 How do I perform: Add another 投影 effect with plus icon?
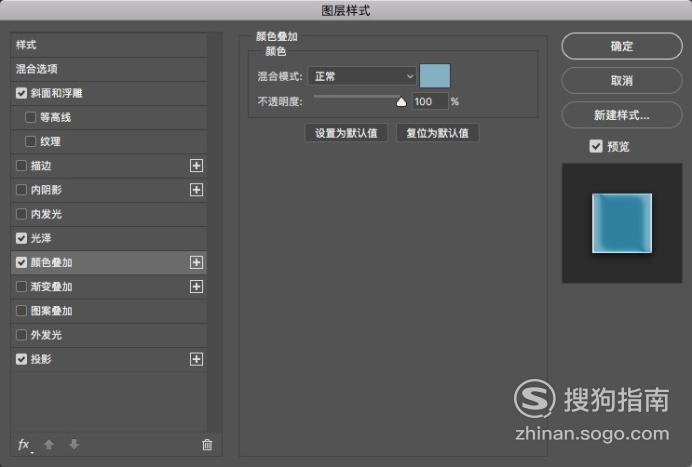point(196,359)
